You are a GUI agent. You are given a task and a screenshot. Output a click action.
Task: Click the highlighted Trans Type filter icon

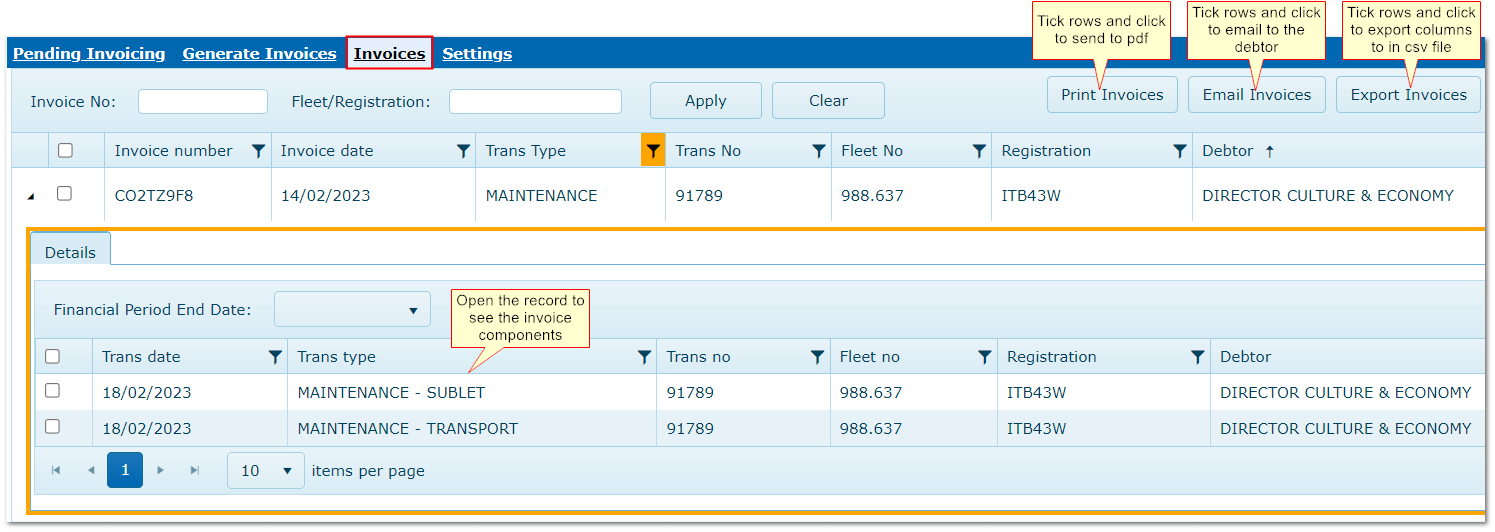(653, 151)
